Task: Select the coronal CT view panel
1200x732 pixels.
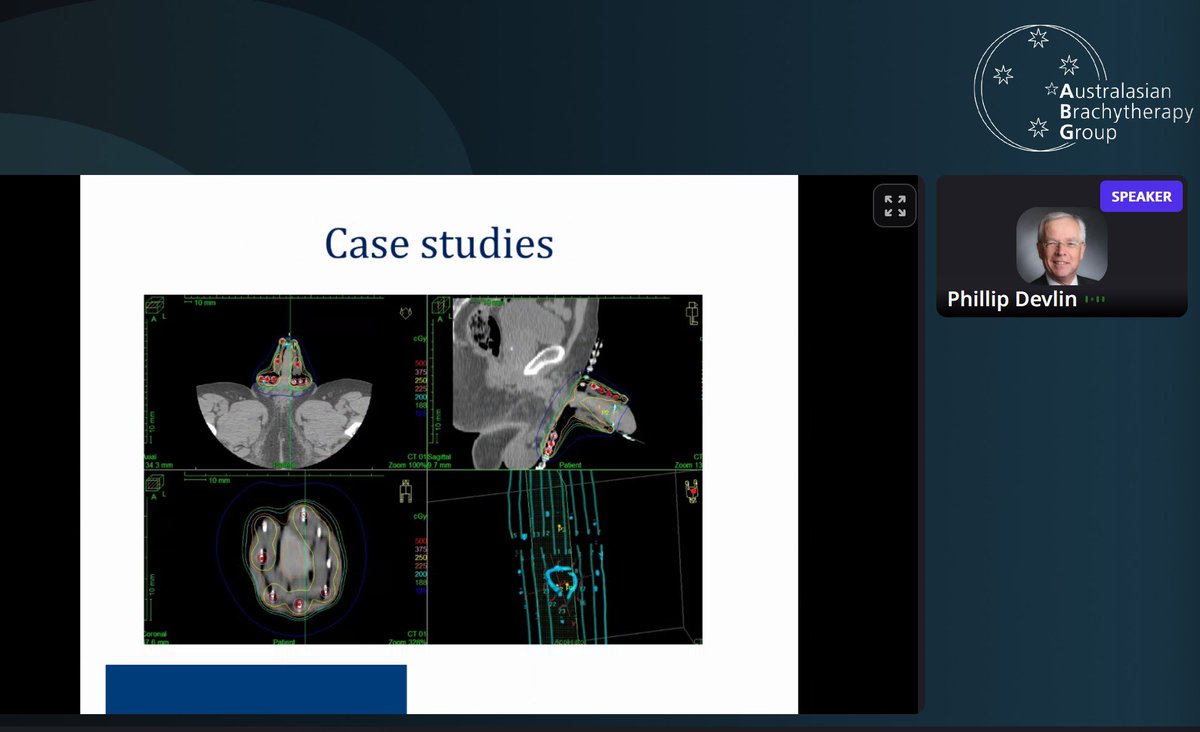Action: (x=286, y=557)
